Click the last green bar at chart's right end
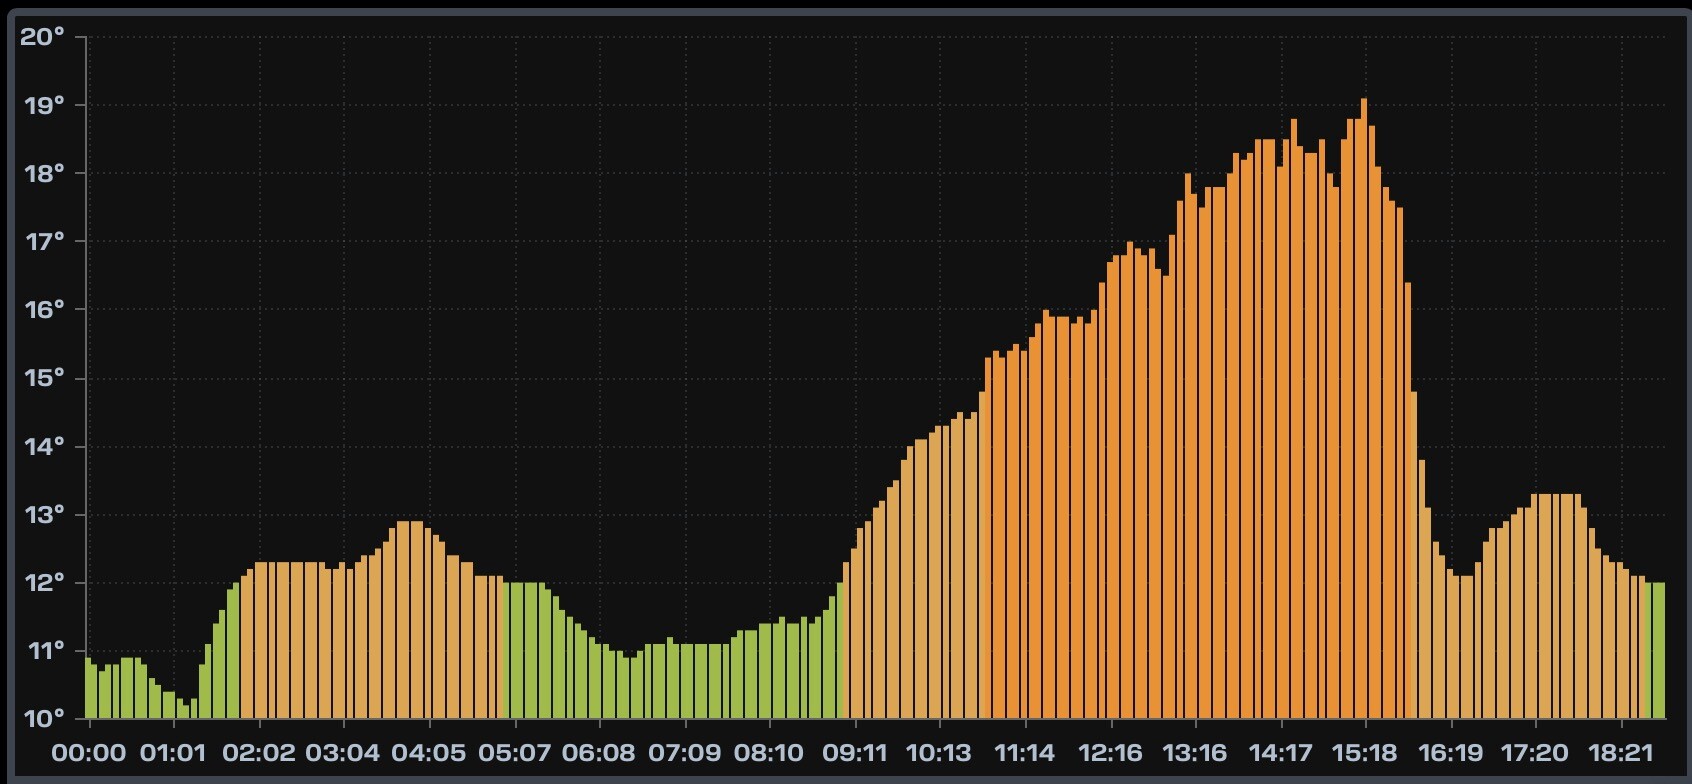The height and width of the screenshot is (784, 1692). (x=1659, y=650)
